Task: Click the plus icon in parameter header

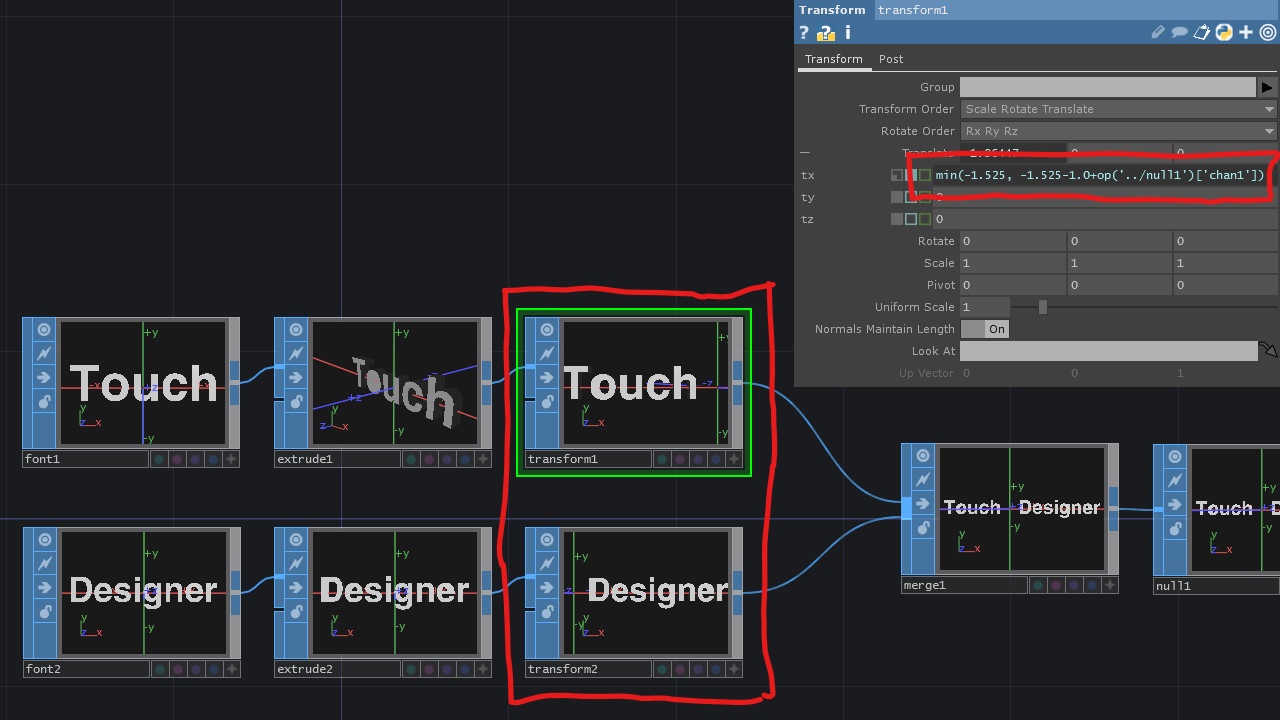Action: (1246, 33)
